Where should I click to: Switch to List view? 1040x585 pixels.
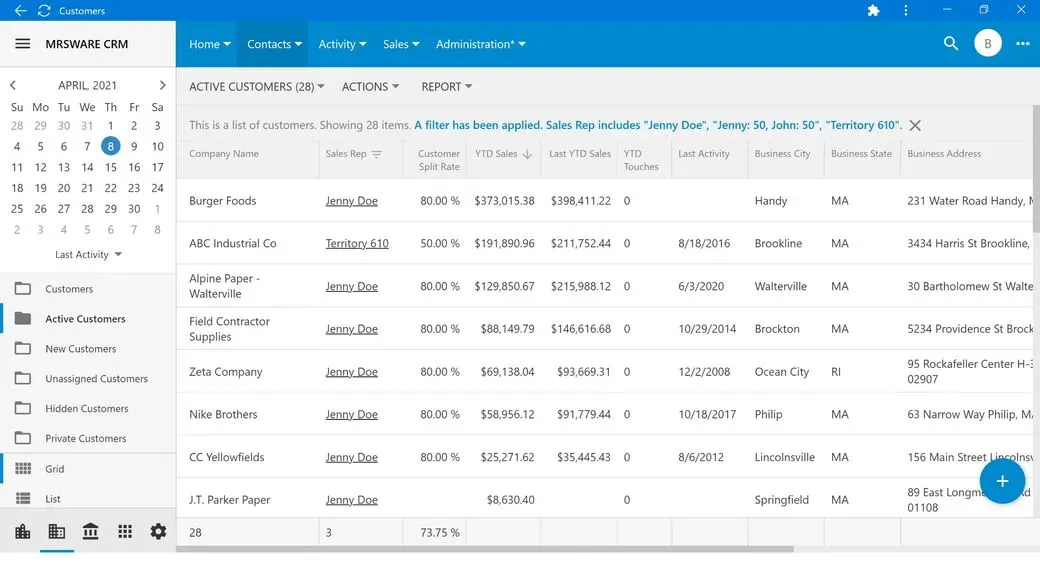(52, 499)
